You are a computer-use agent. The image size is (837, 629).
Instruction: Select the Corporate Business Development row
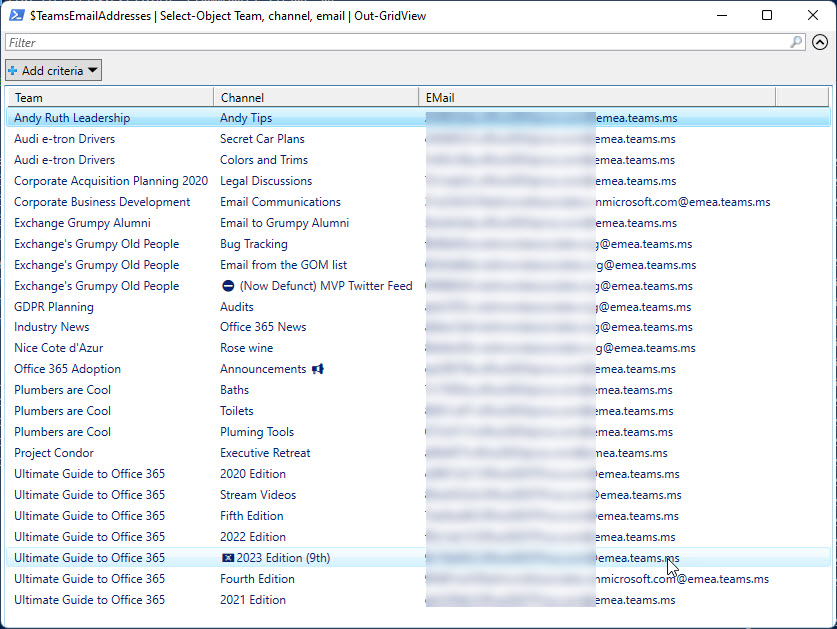click(102, 202)
